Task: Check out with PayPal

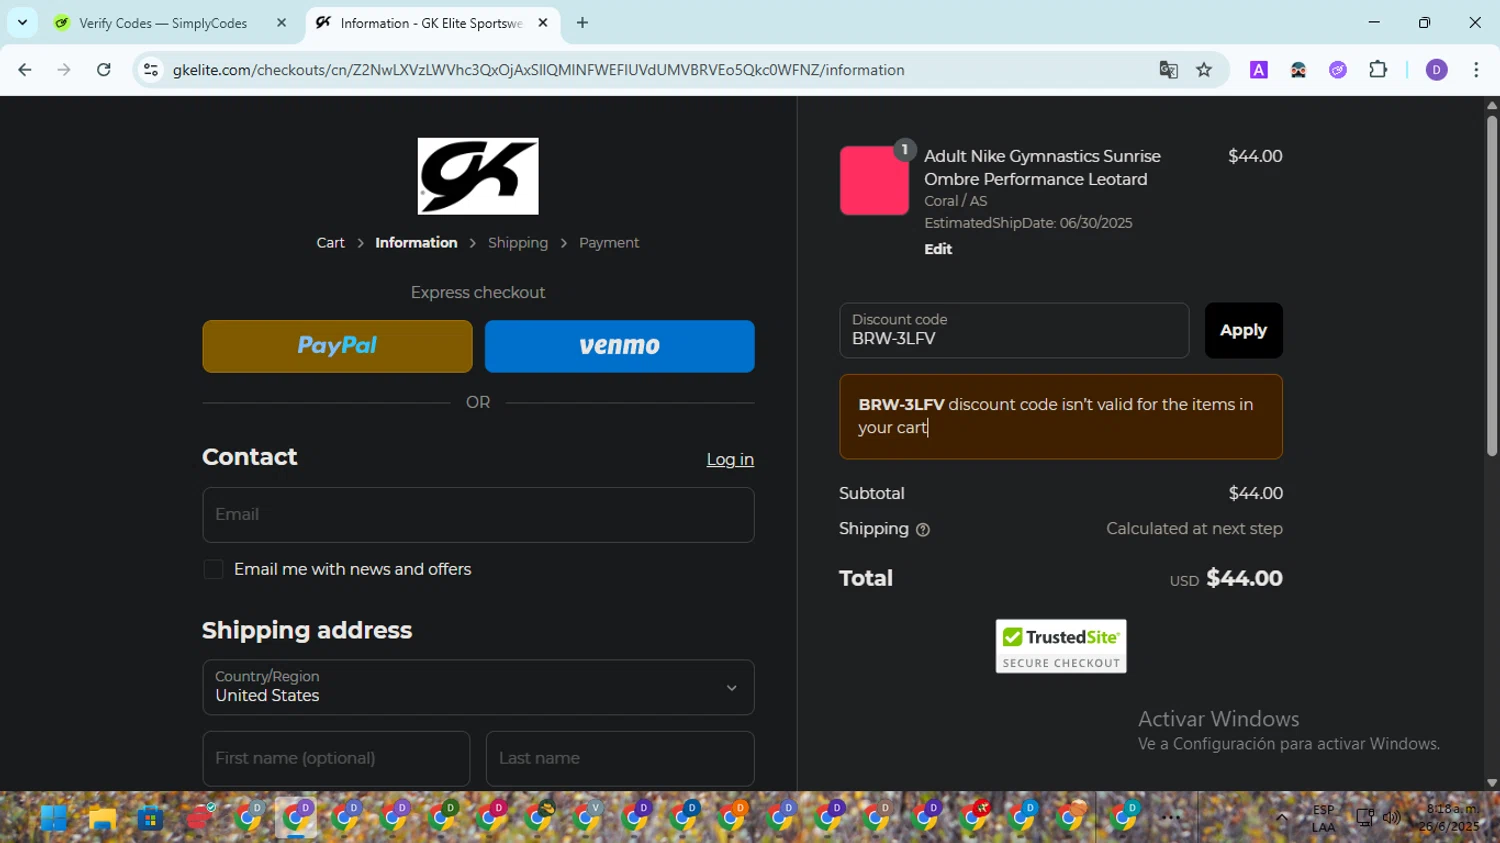Action: coord(337,346)
